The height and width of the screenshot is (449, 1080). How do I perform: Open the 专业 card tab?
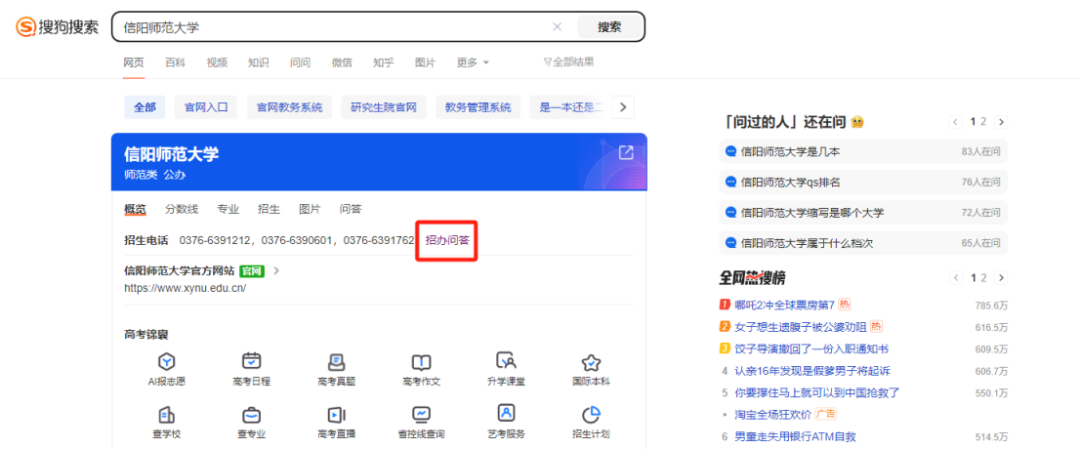[228, 209]
